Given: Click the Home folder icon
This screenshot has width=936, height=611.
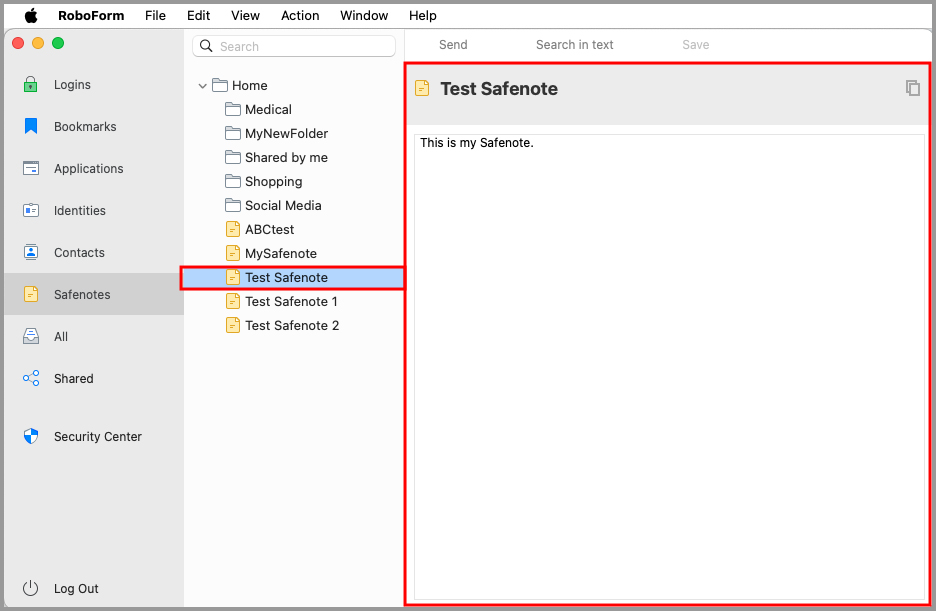Looking at the screenshot, I should (x=220, y=85).
